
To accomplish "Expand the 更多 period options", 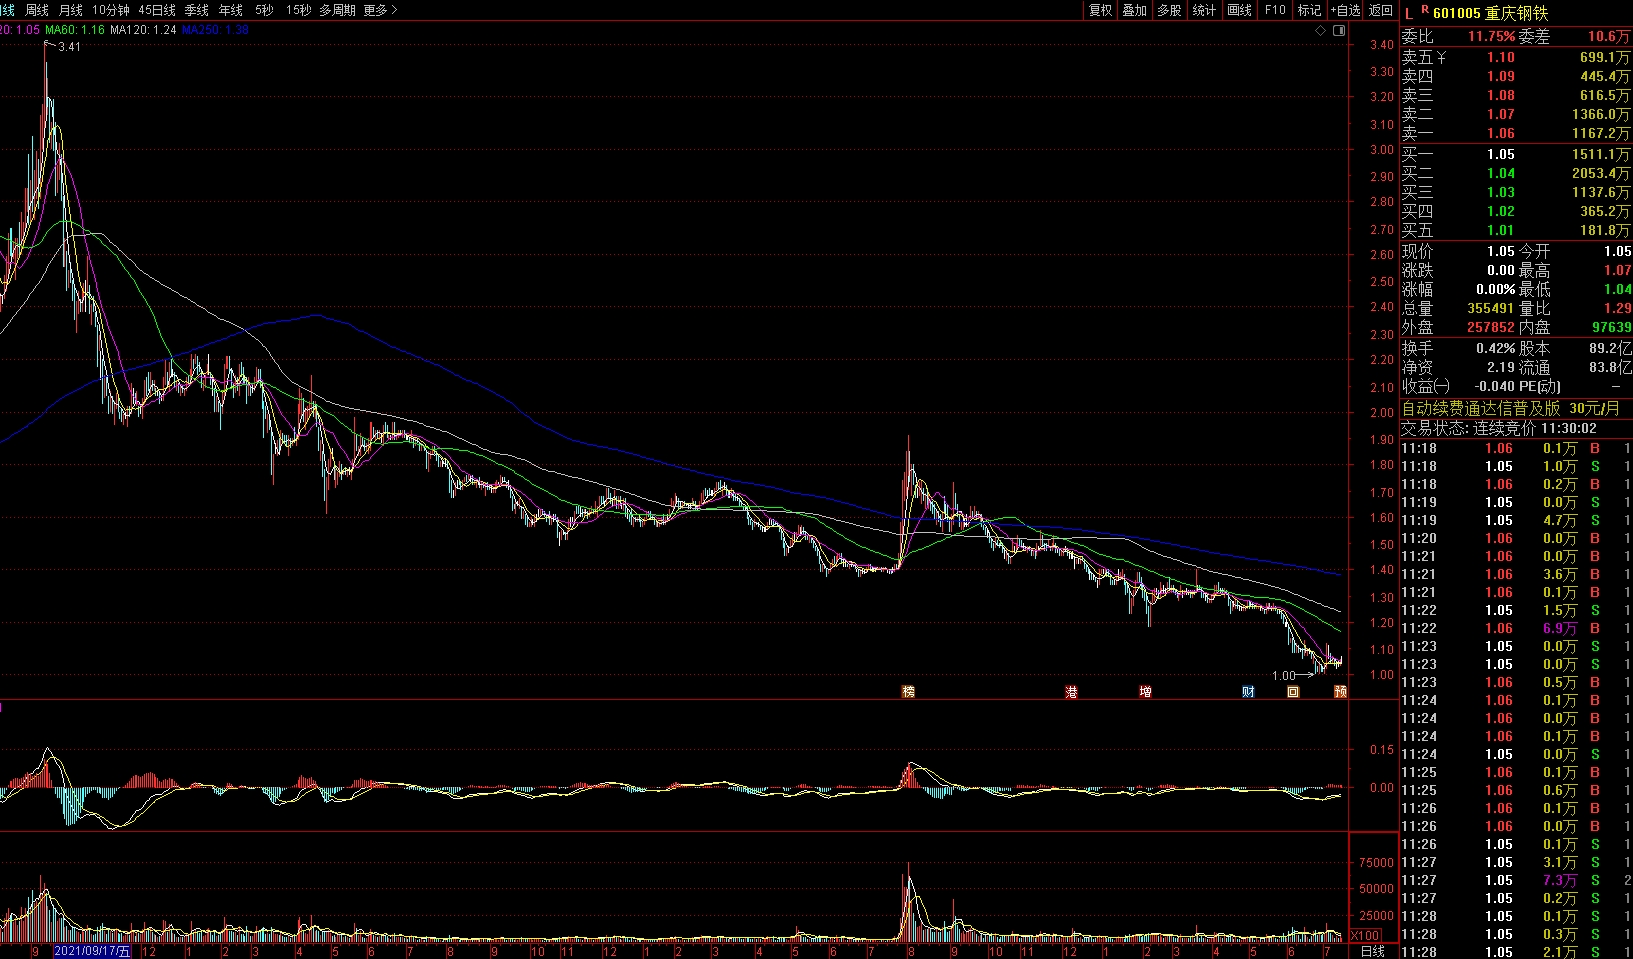I will pos(380,10).
